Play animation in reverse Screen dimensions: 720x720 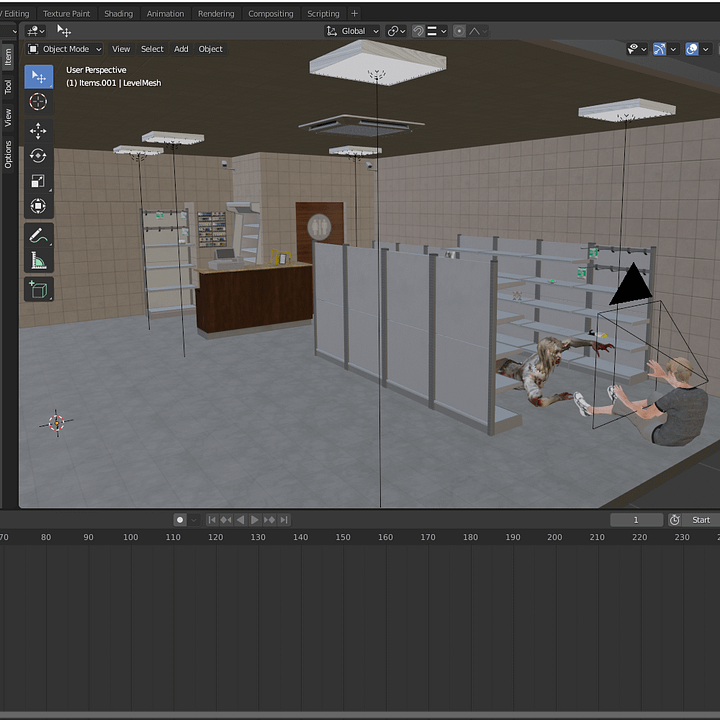[240, 520]
